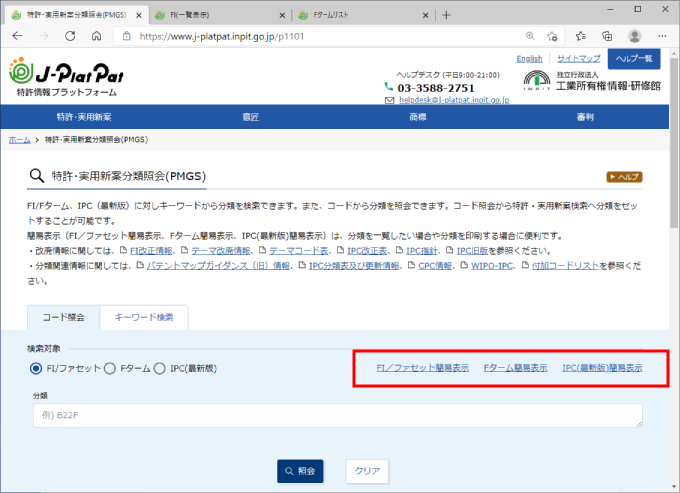Click the browser home icon
The image size is (680, 493).
[96, 36]
